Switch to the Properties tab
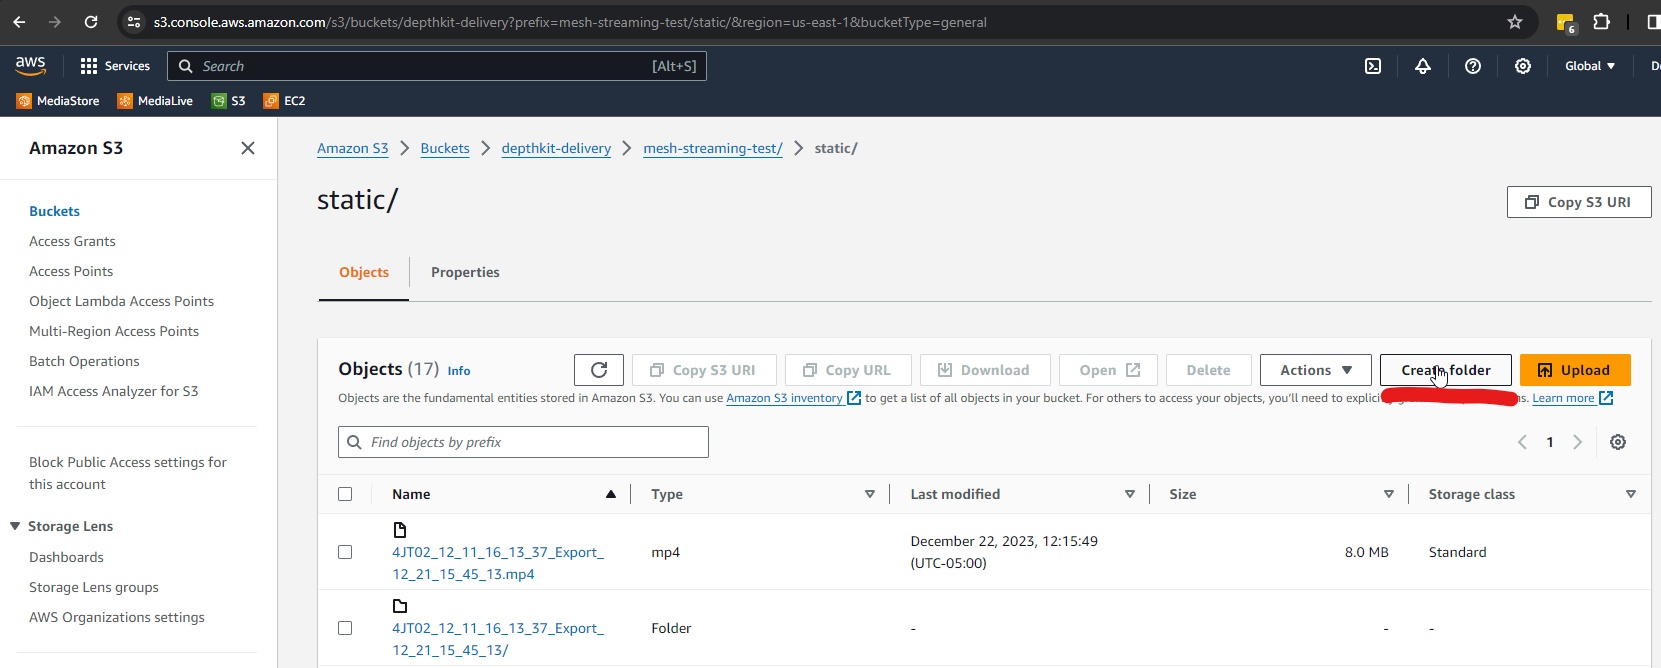Screen dimensions: 1661x668 coord(465,272)
